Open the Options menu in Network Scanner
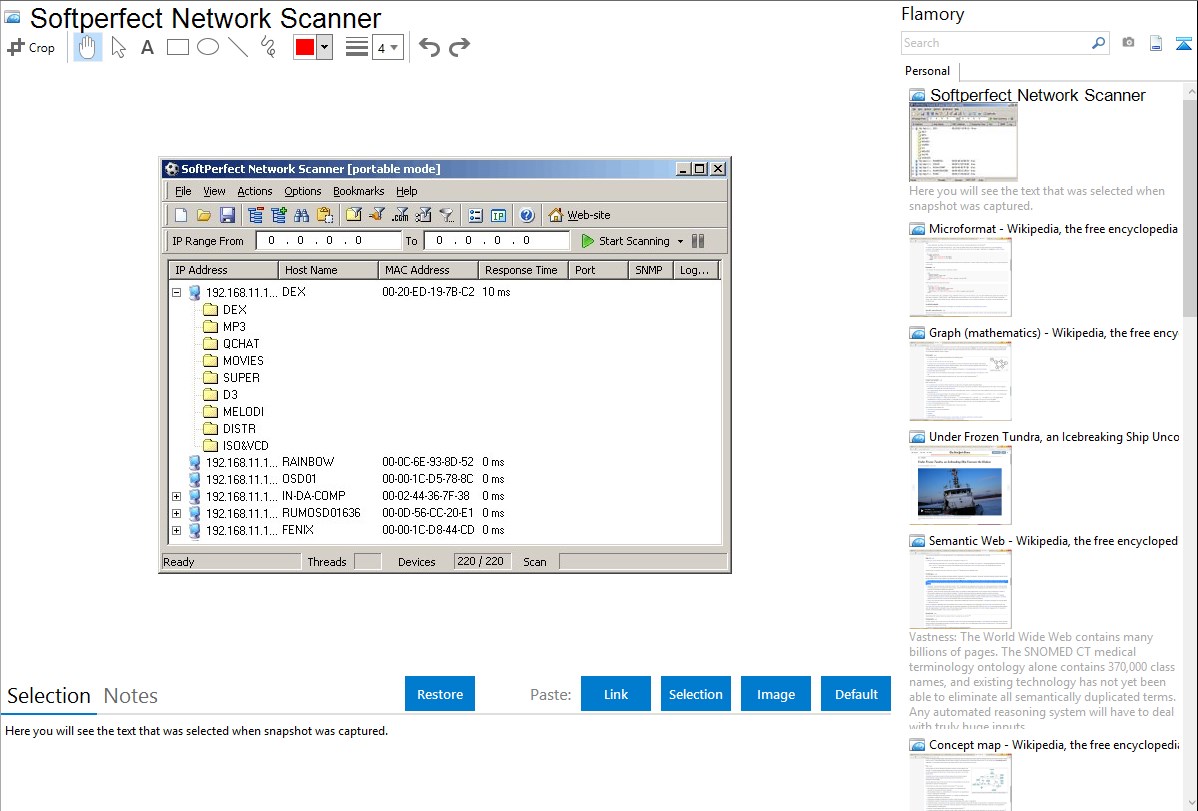The image size is (1198, 811). (x=303, y=191)
